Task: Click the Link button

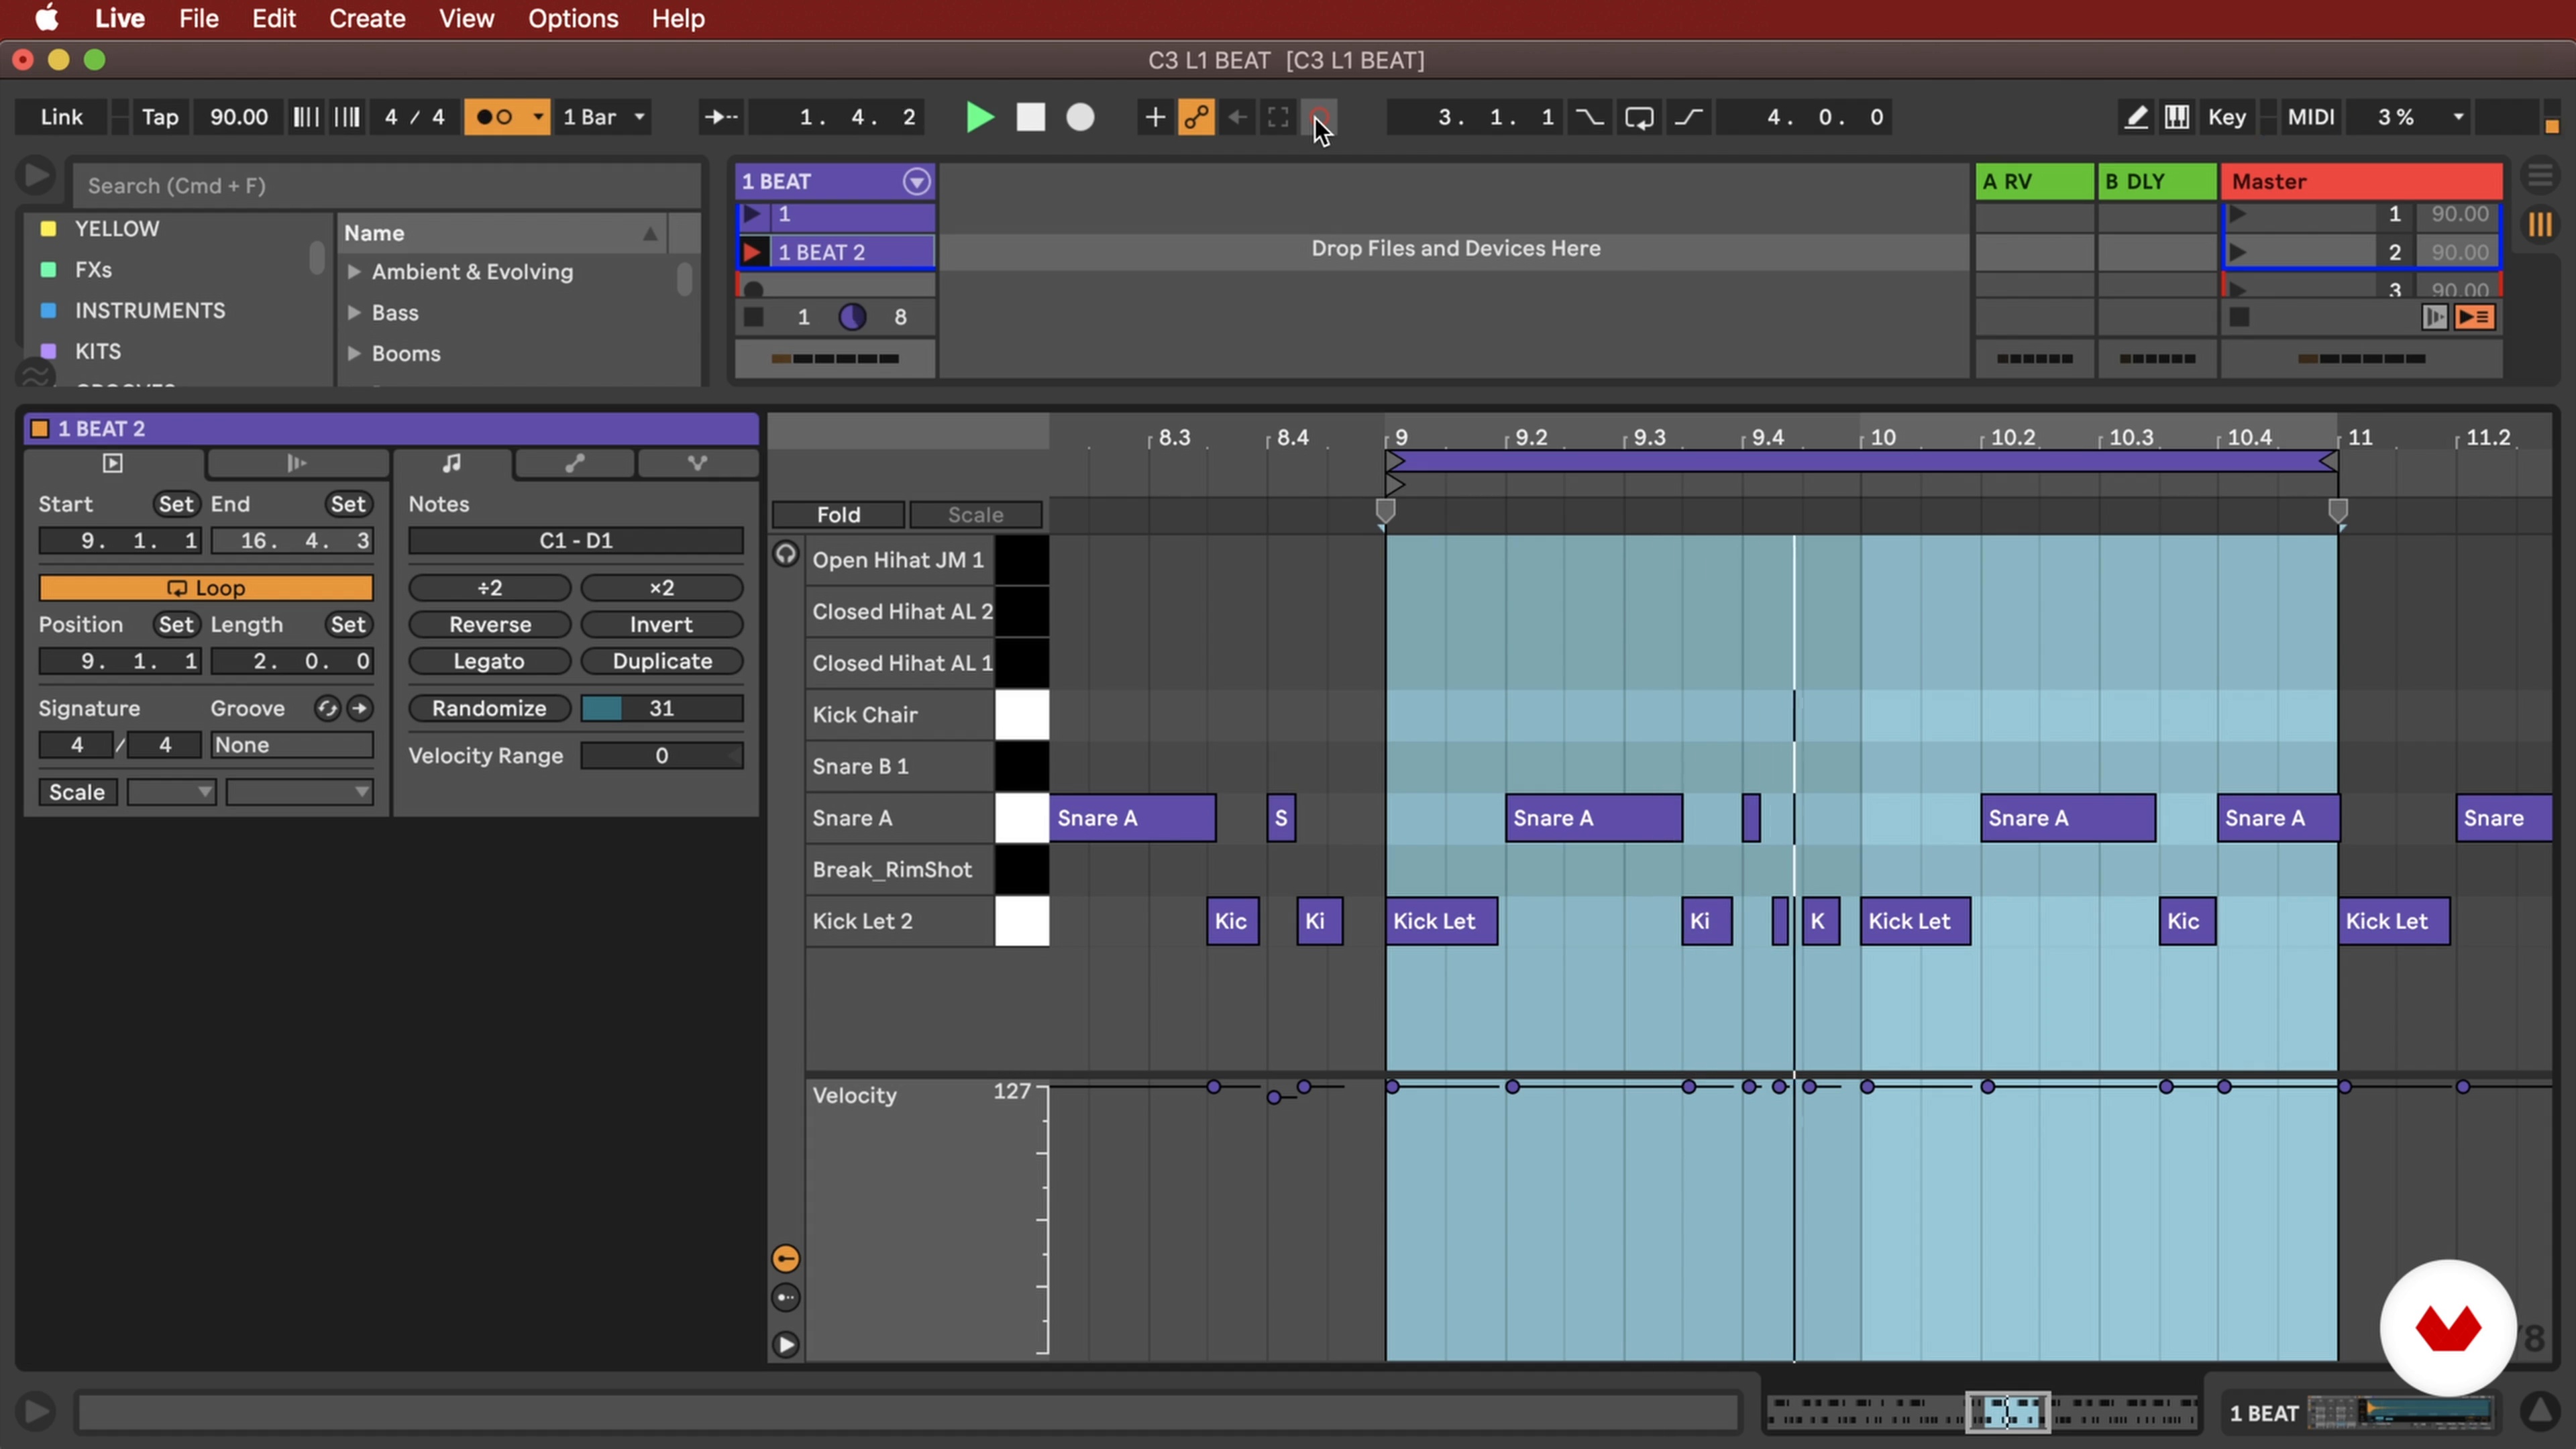Action: [x=62, y=117]
